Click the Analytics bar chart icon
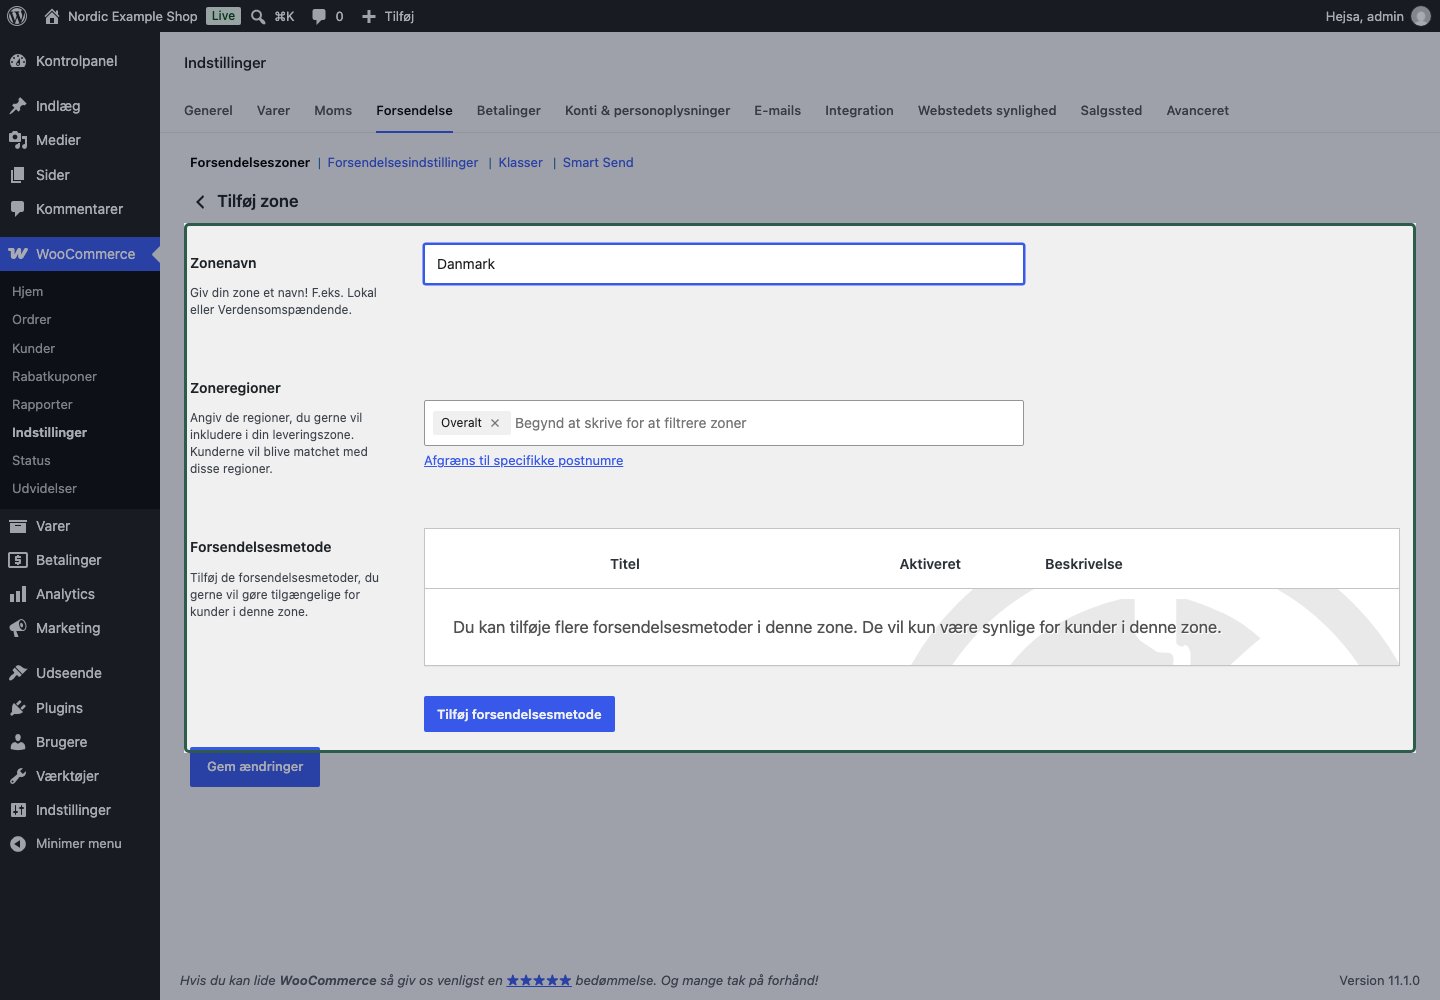 tap(18, 594)
